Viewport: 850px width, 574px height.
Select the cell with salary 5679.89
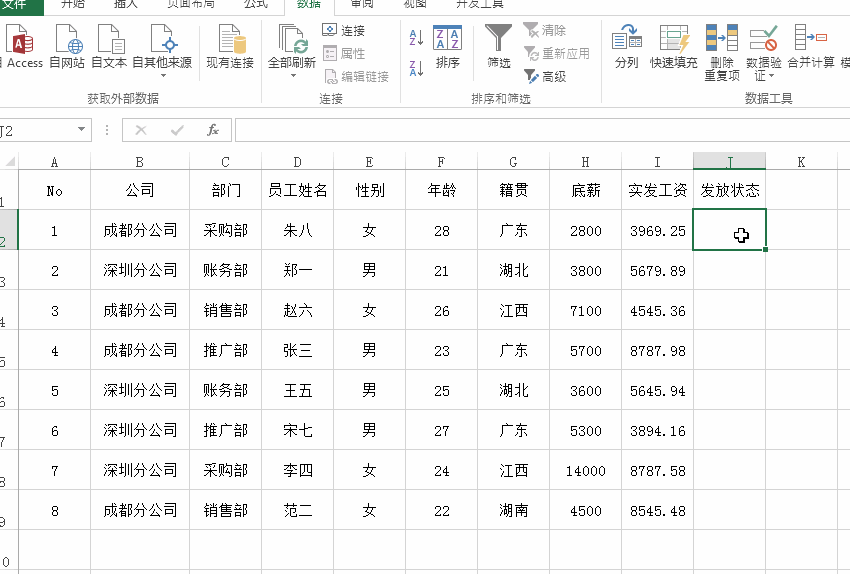[658, 270]
